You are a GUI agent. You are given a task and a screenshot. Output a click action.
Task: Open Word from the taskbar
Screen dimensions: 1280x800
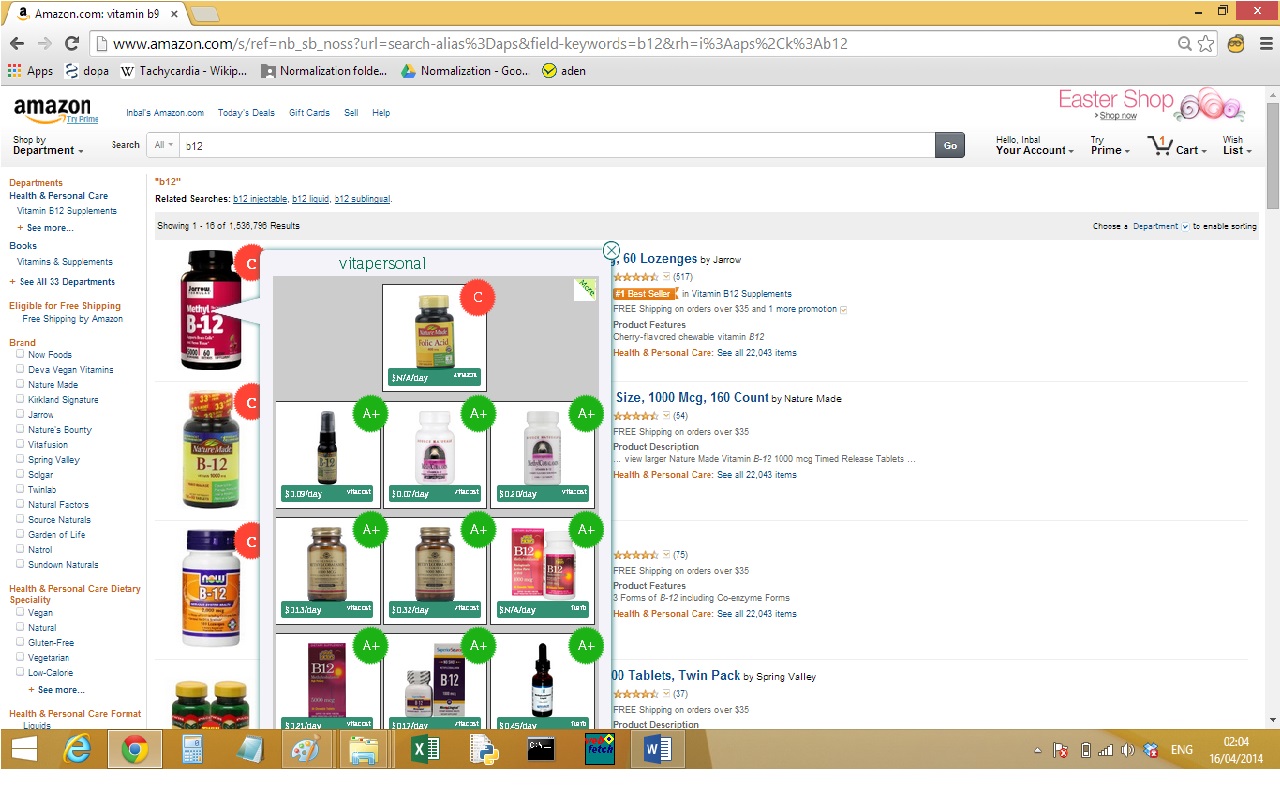click(657, 748)
